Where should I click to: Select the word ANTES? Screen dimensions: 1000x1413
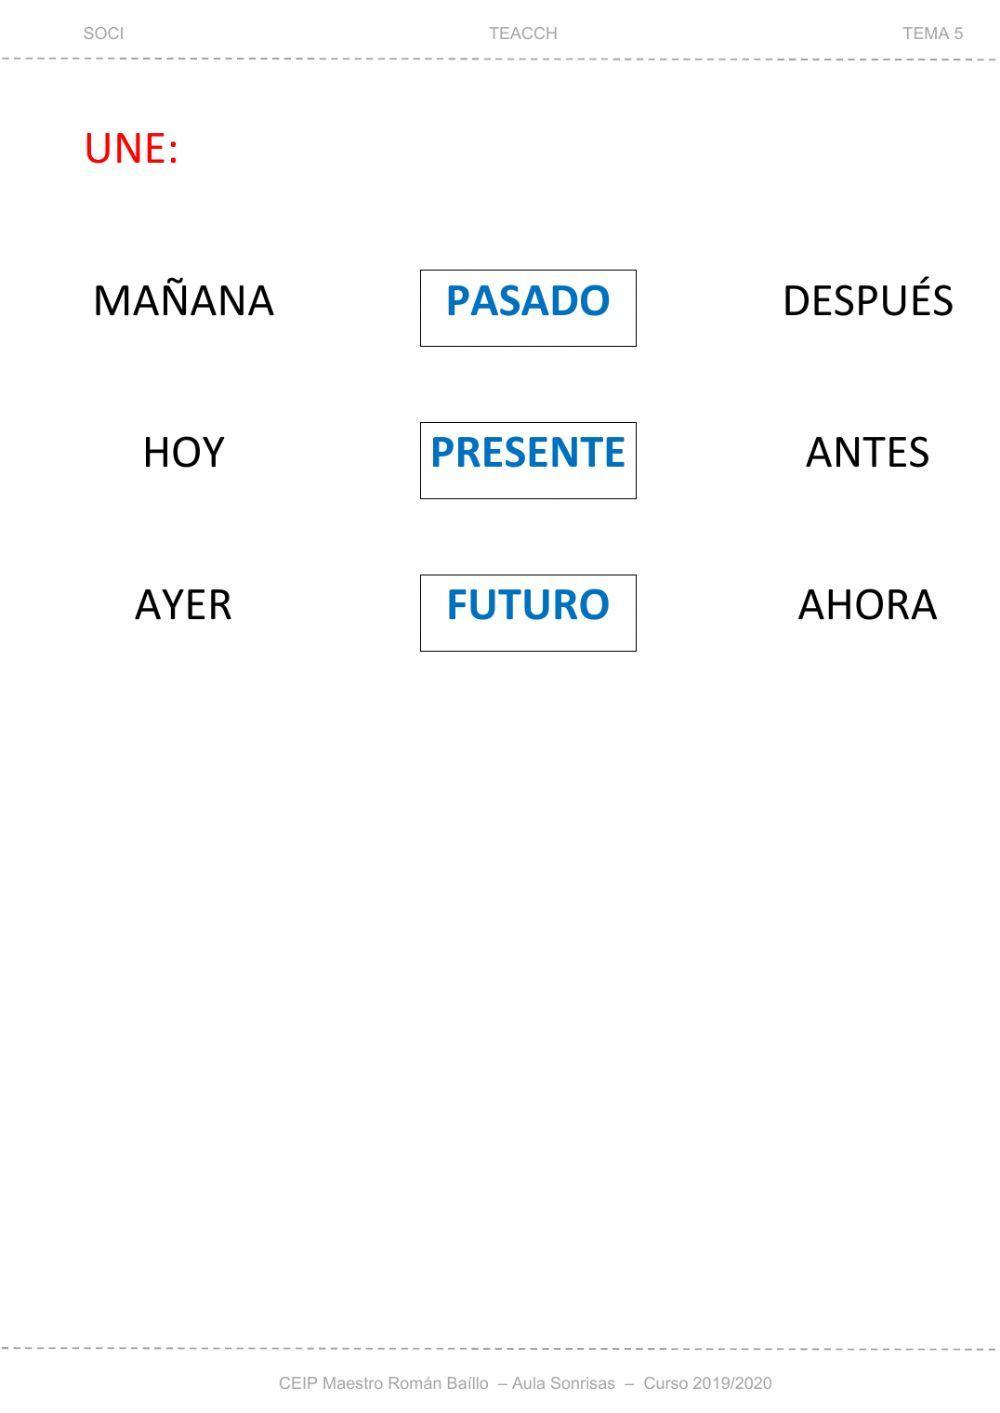[x=868, y=453]
